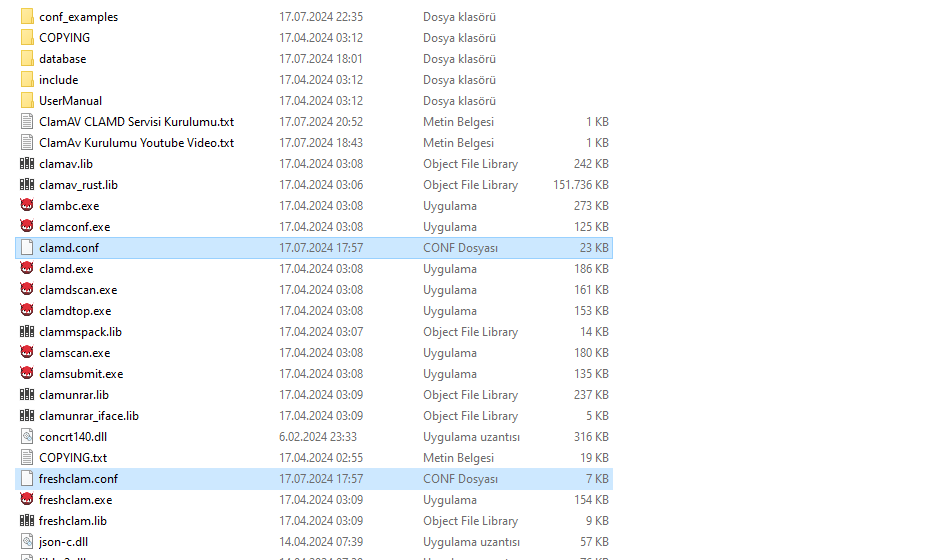Select the conf_examples folder icon

click(x=27, y=17)
